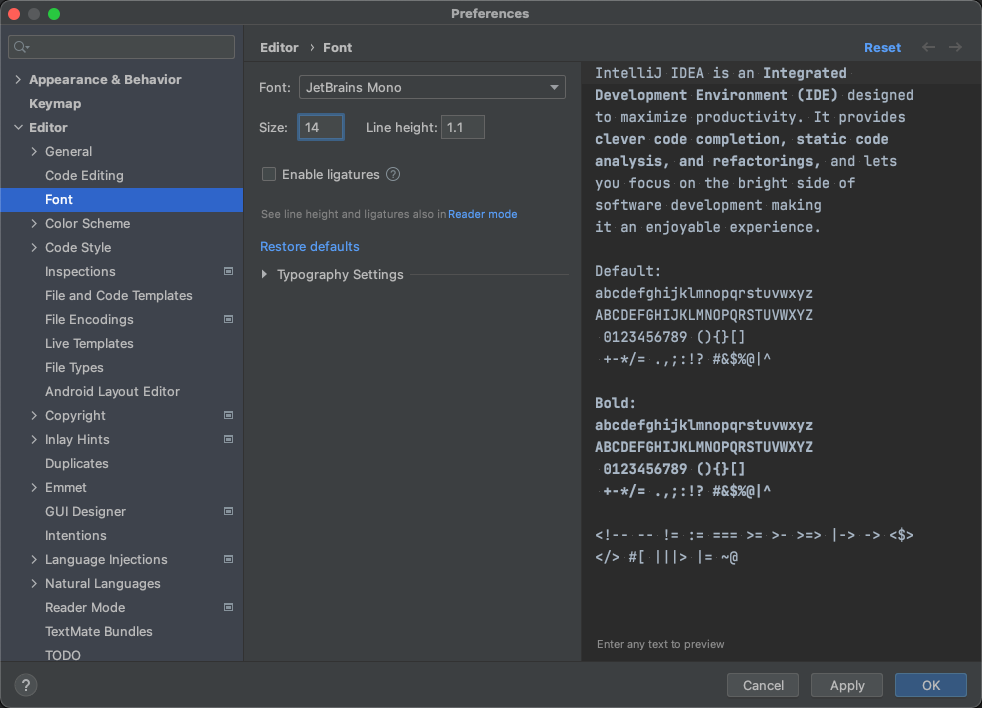Expand the General node chevron
This screenshot has height=708, width=982.
click(34, 152)
